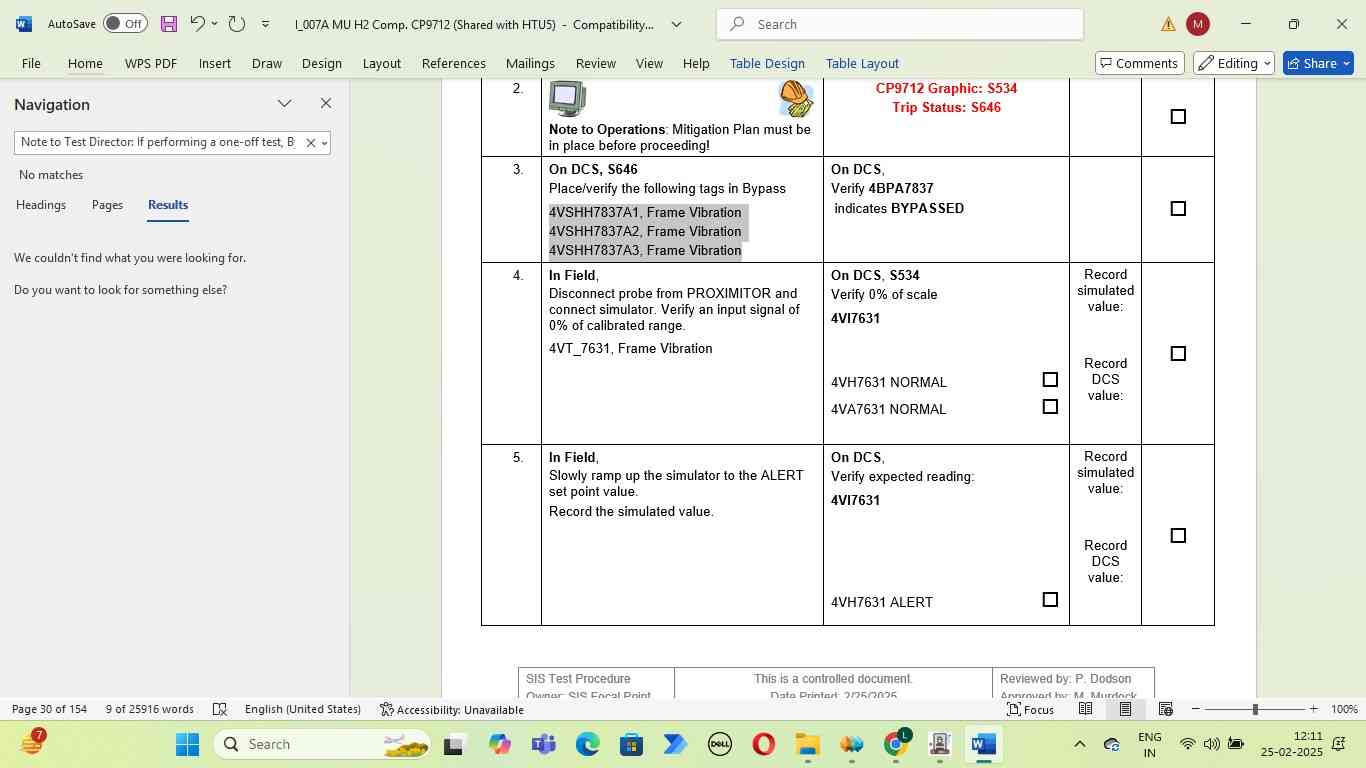Click English (United States) language indicator
1366x768 pixels.
303,709
